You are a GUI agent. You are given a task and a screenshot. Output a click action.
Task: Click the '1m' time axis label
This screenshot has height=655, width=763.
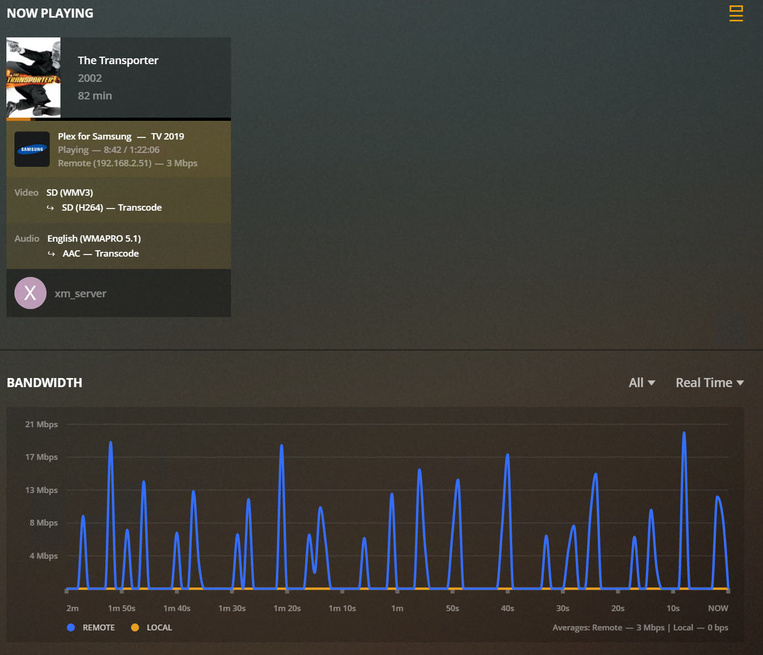(x=397, y=608)
